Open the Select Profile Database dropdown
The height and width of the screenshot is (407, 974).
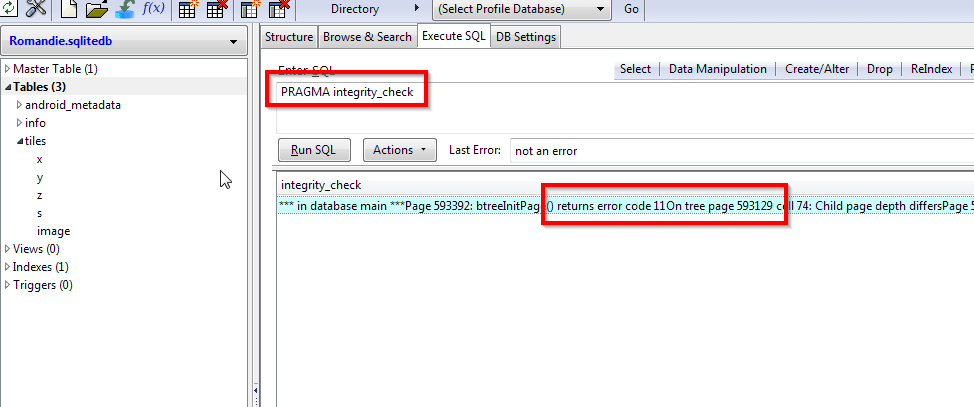[521, 9]
